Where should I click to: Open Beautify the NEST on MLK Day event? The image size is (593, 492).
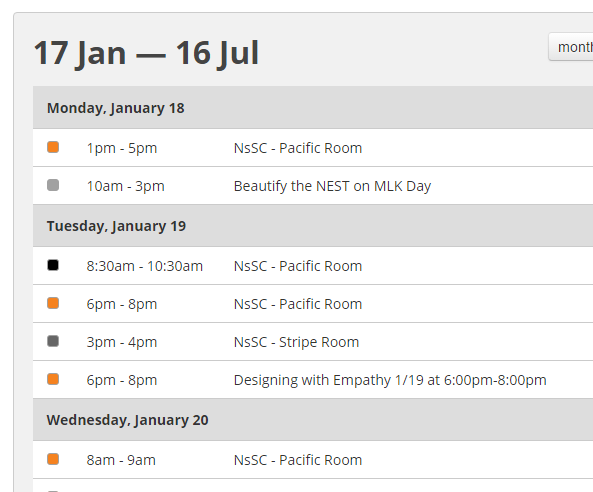pos(332,186)
